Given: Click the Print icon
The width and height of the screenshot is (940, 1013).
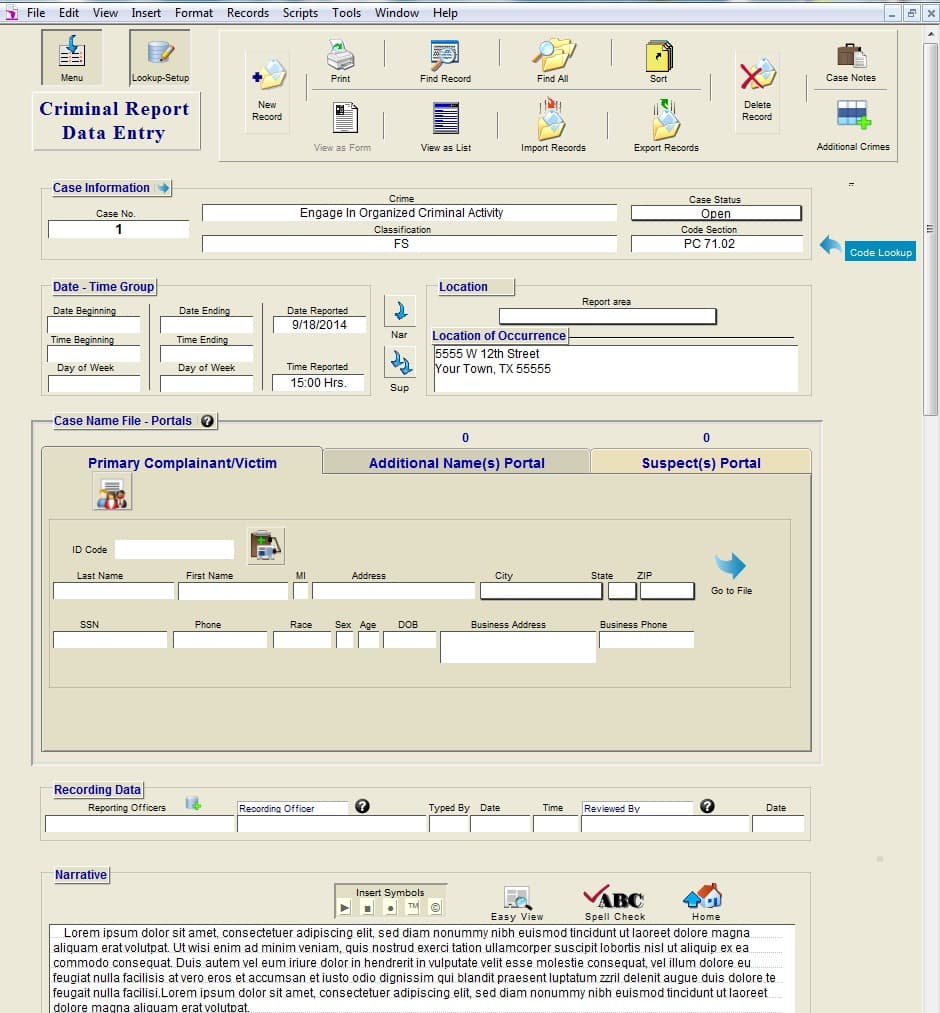Looking at the screenshot, I should pos(340,55).
